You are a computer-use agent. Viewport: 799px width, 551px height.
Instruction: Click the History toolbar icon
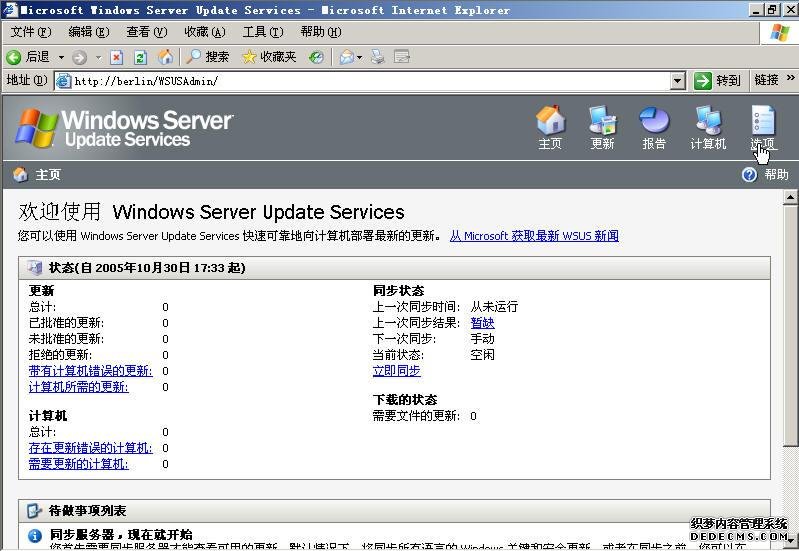coord(316,57)
